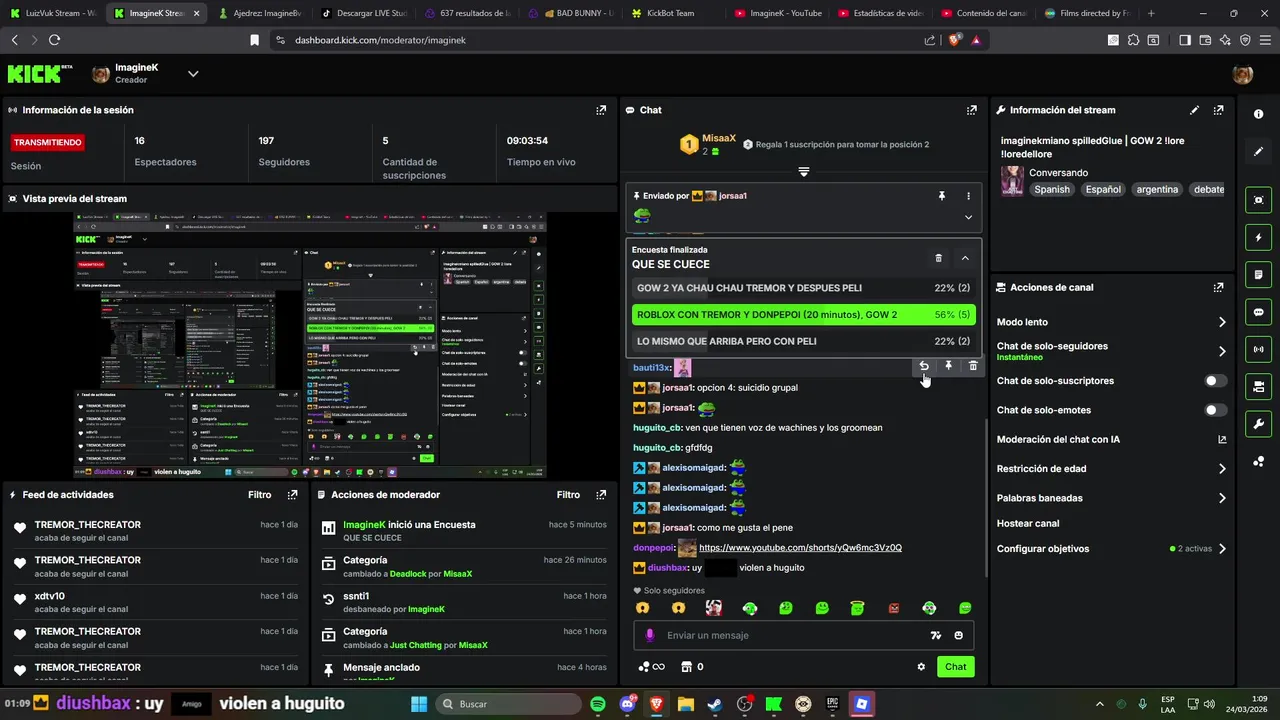
Task: Click Hostear canal option
Action: 1028,523
